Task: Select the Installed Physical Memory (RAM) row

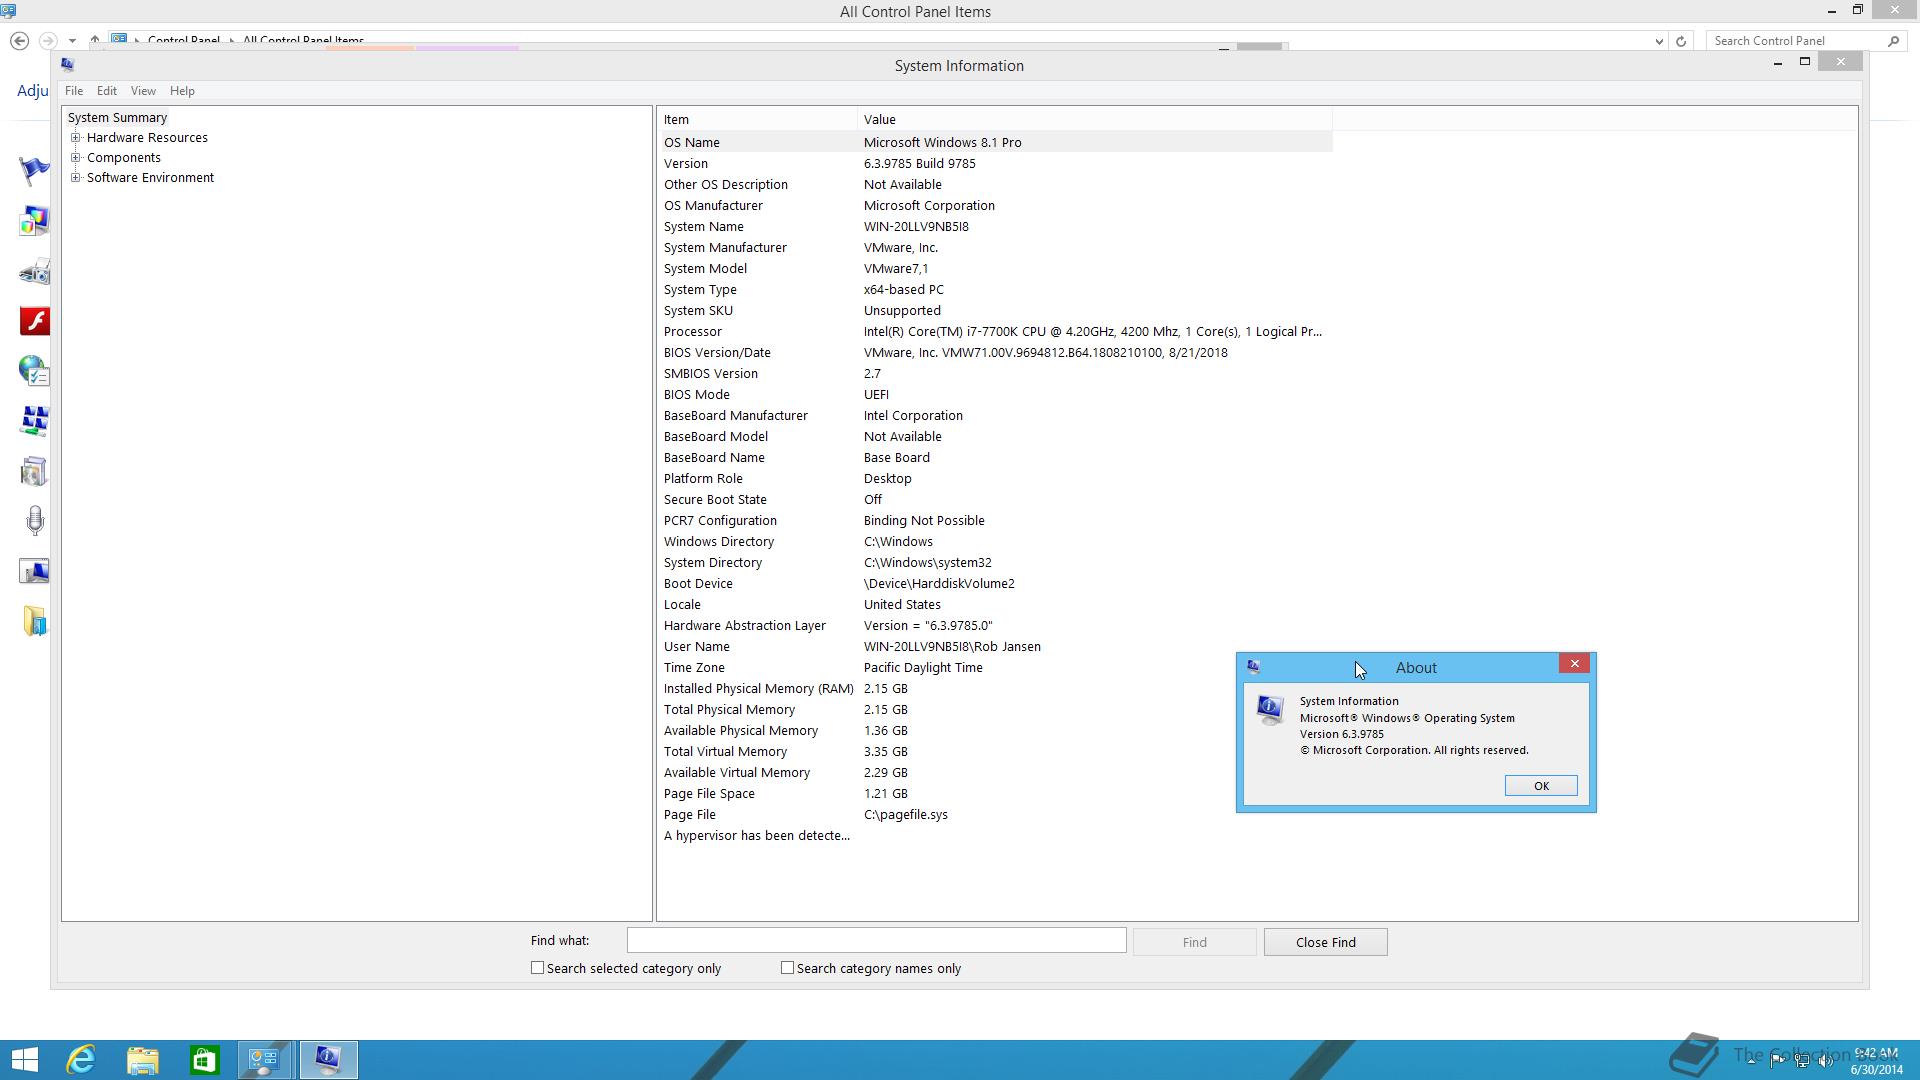Action: [x=995, y=688]
